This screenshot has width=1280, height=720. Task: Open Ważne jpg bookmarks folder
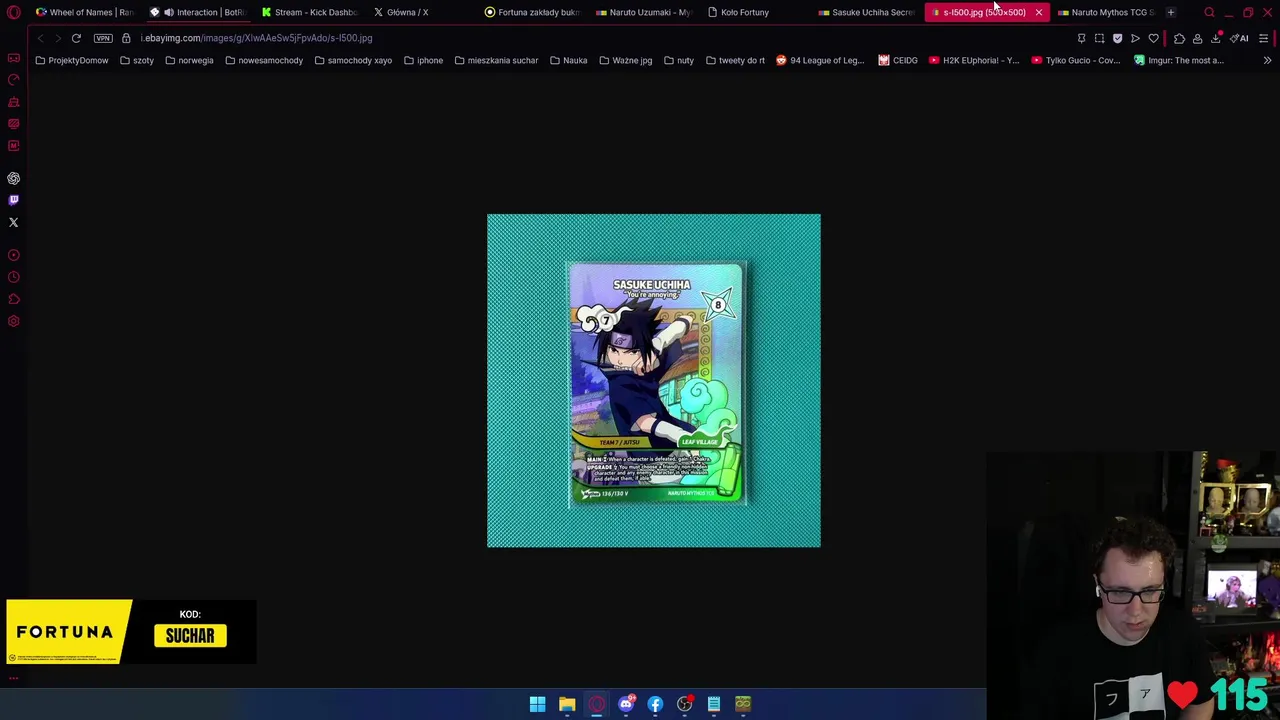[x=625, y=60]
